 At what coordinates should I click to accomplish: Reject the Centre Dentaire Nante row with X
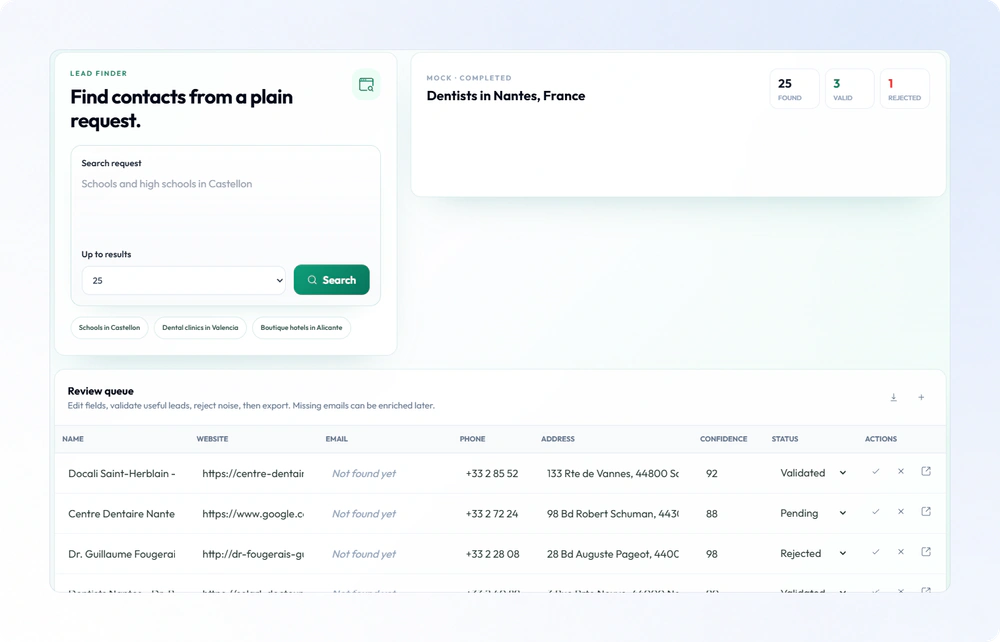901,512
